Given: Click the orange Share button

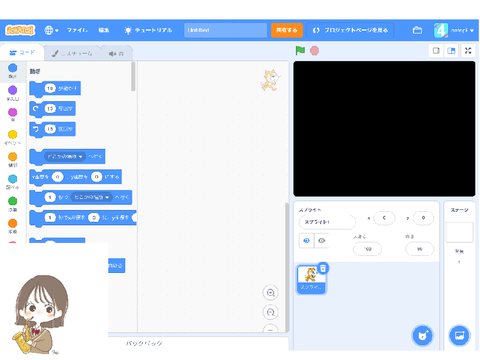Looking at the screenshot, I should pos(287,30).
